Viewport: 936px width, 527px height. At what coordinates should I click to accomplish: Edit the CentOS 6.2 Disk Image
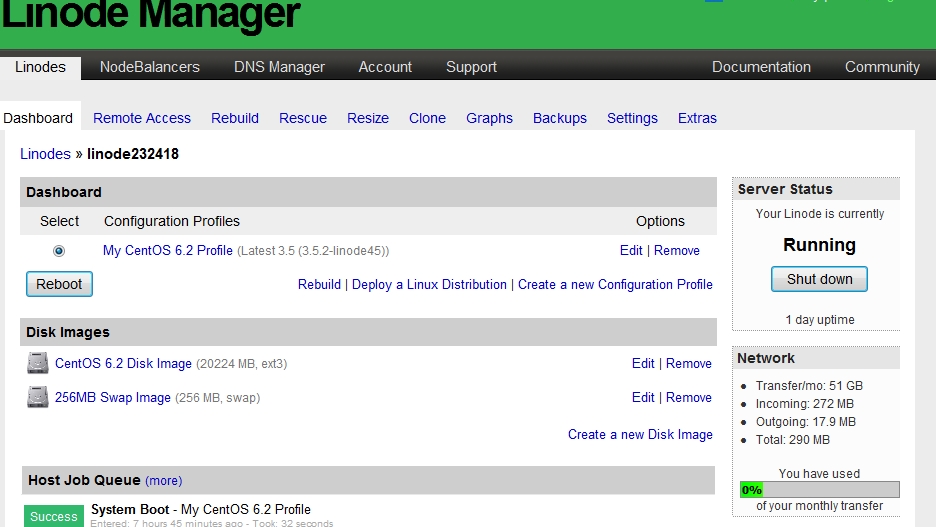(x=643, y=363)
